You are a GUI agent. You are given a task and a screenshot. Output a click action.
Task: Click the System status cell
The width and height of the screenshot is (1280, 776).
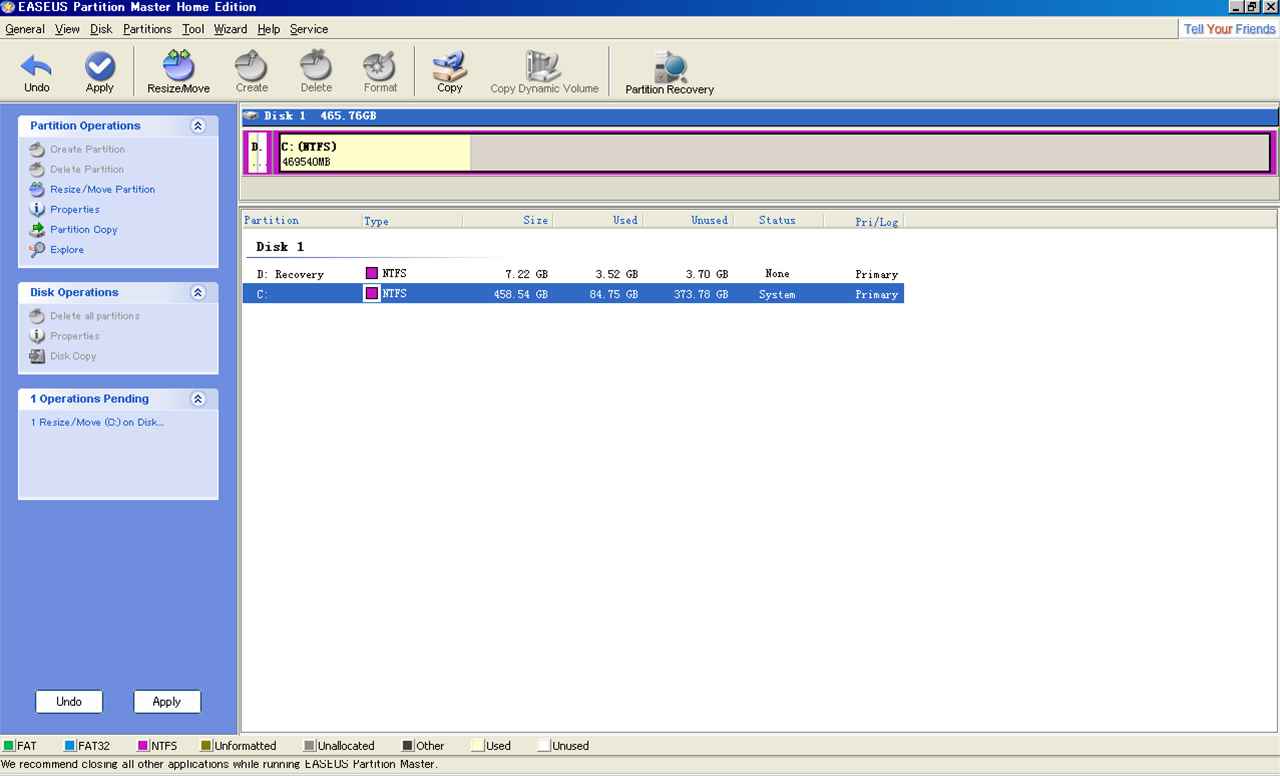pyautogui.click(x=777, y=294)
